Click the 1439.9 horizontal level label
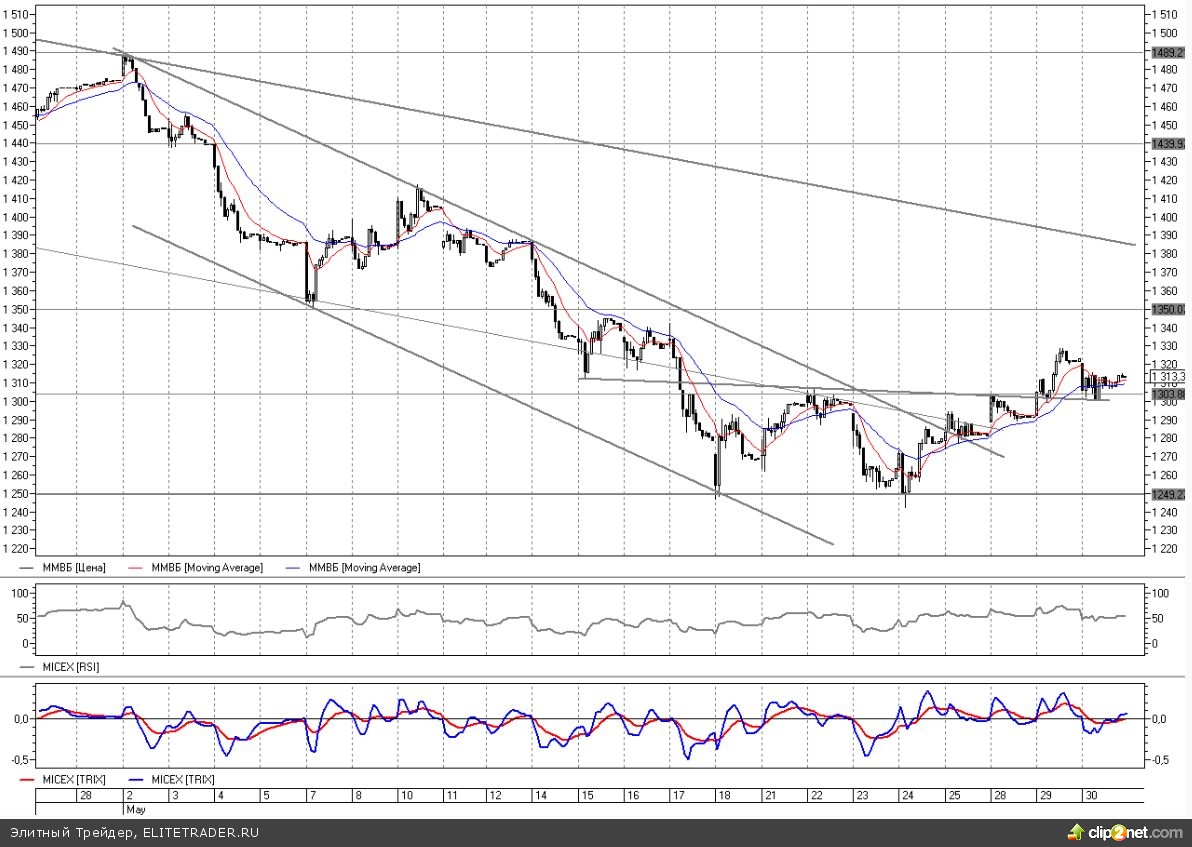1192x847 pixels. [1167, 144]
